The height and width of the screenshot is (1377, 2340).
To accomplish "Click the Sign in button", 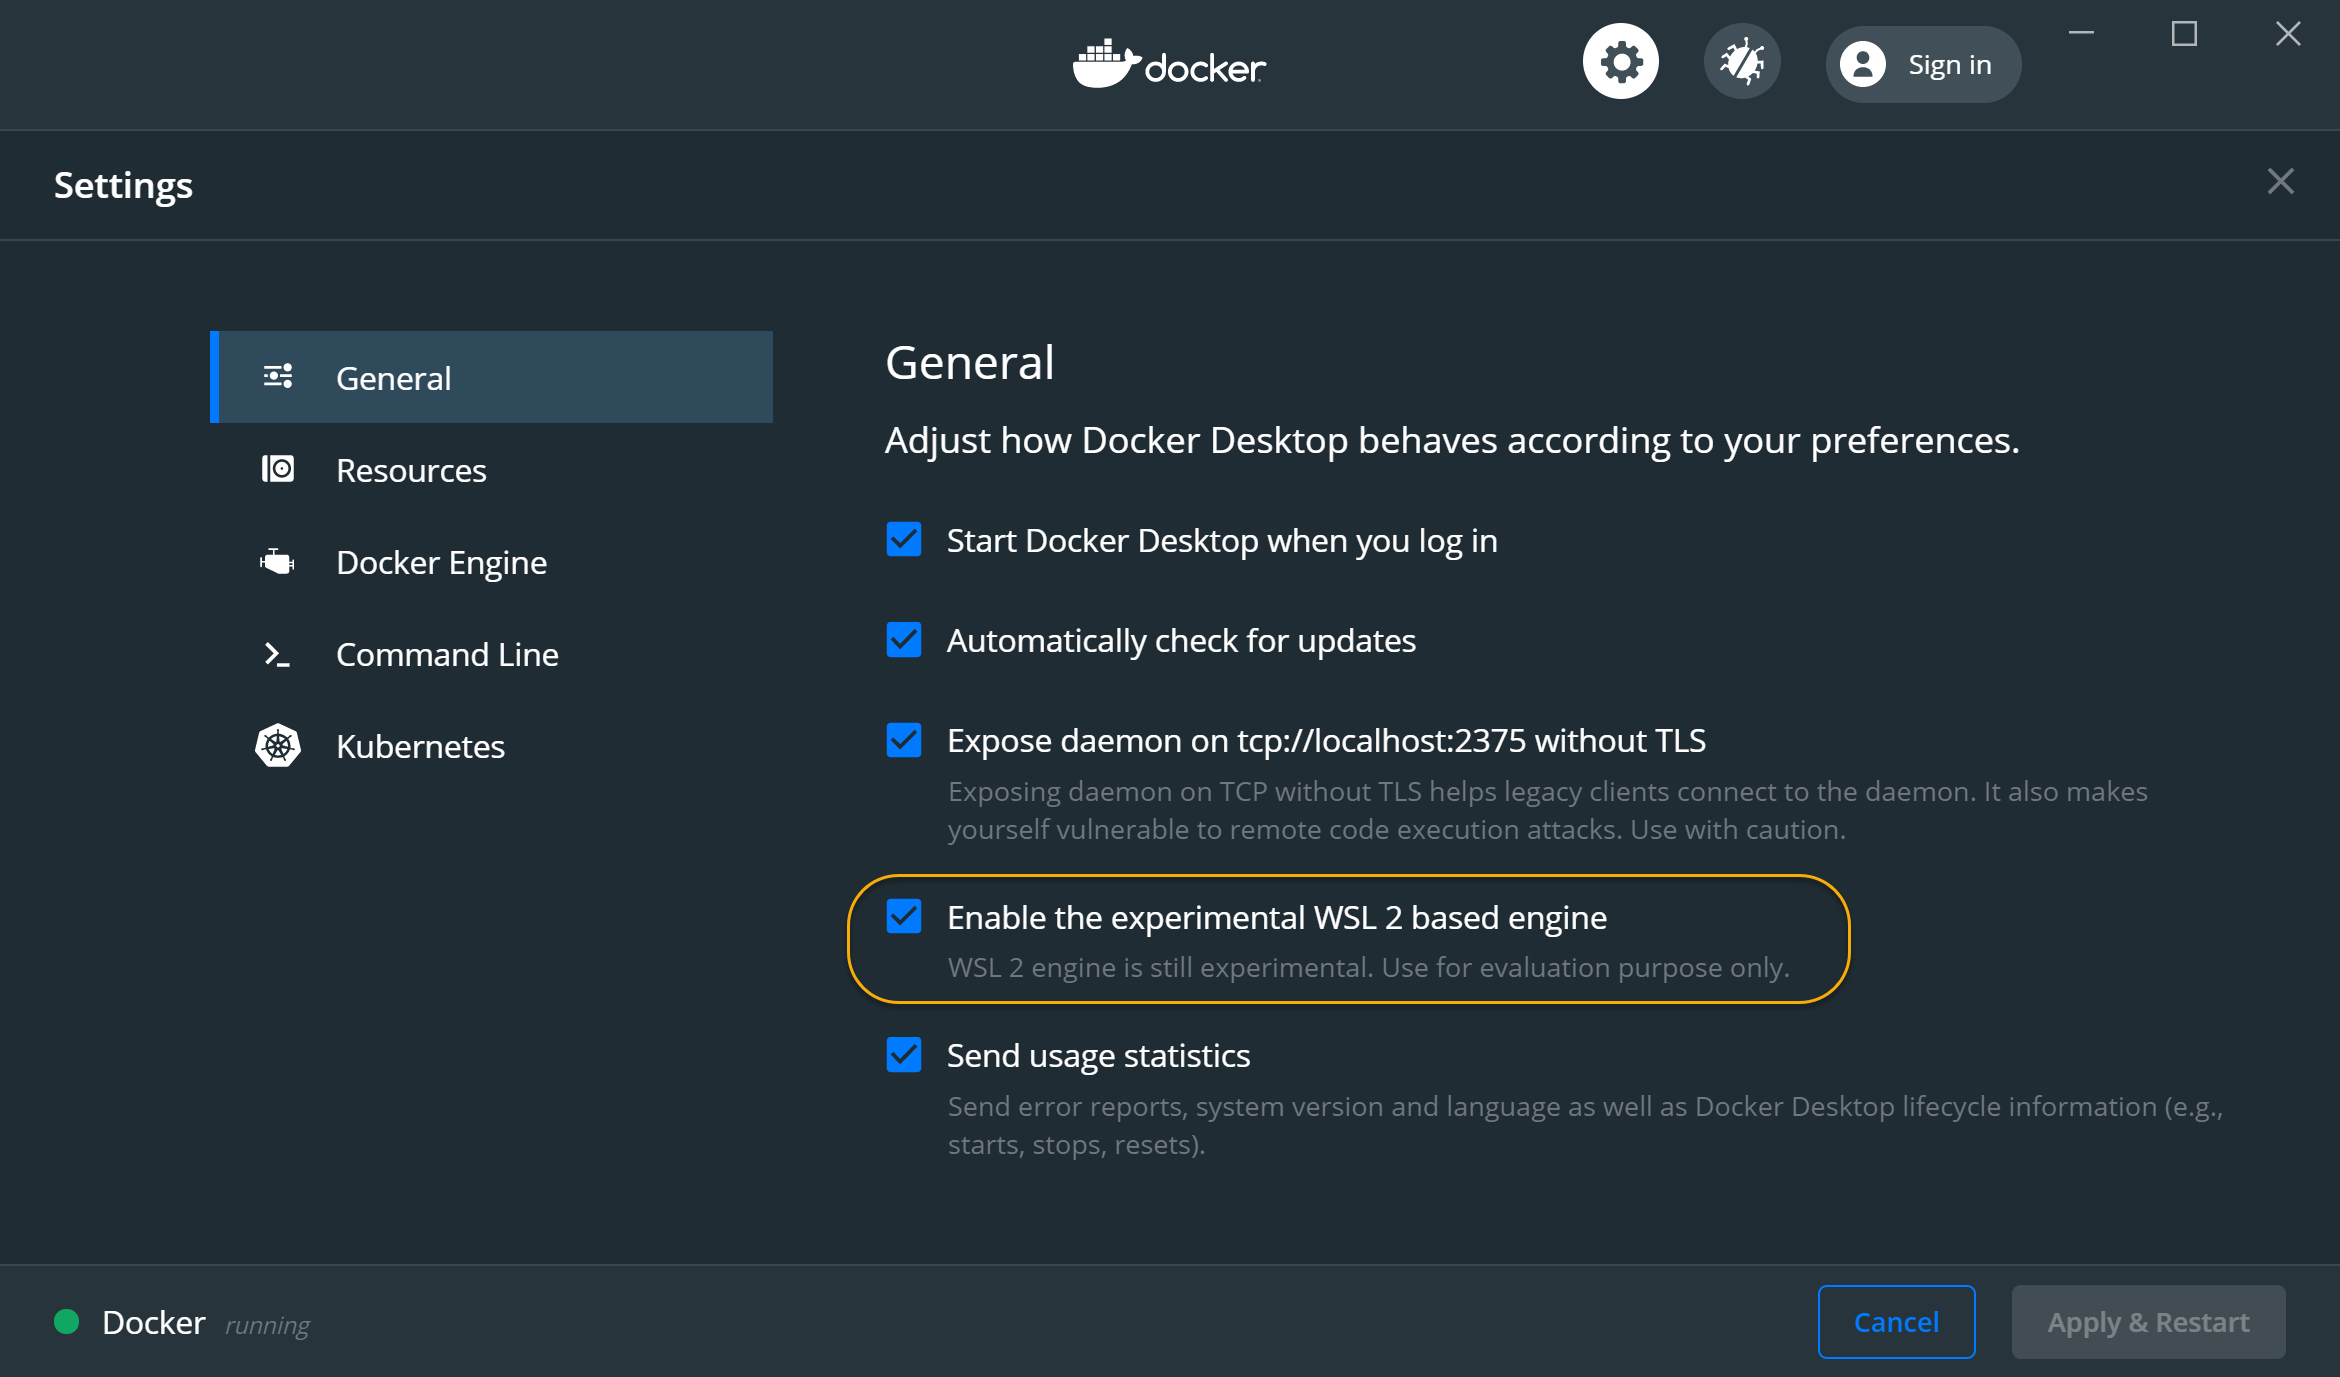I will click(1948, 65).
